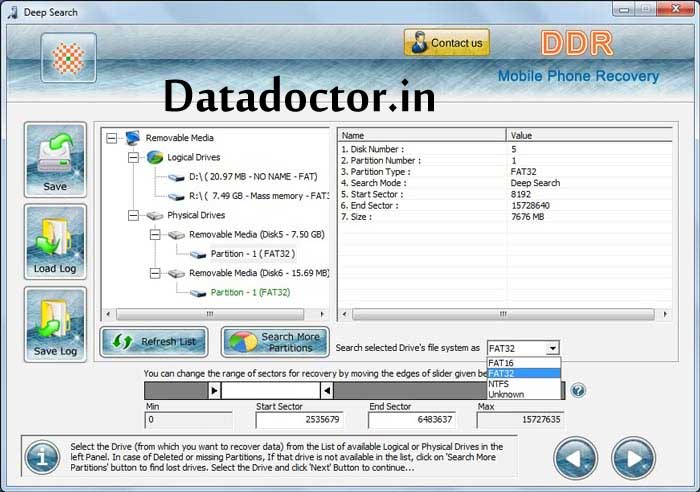Click the 'Disk Number' row
700x492 pixels.
pyautogui.click(x=505, y=149)
